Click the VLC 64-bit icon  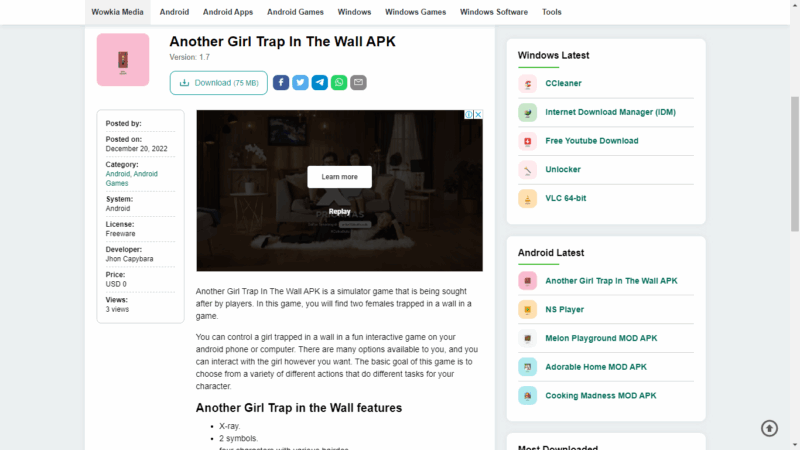tap(528, 198)
